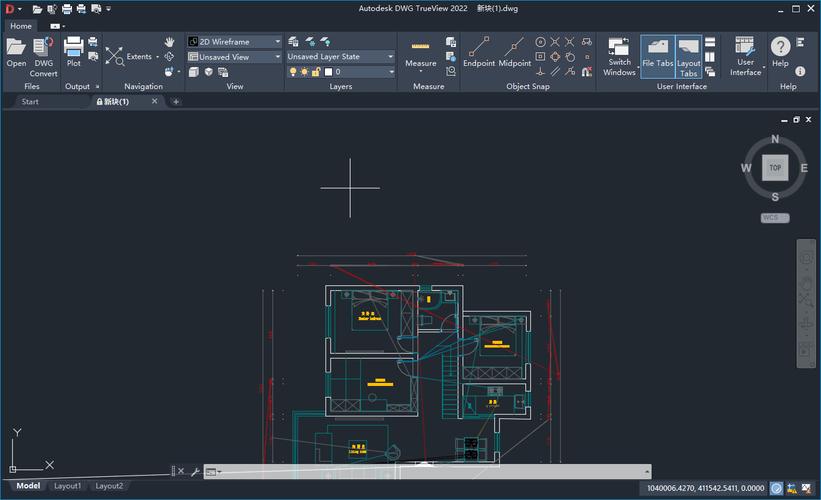Image resolution: width=821 pixels, height=500 pixels.
Task: Click the Zoom Extents crossed-arrows icon
Action: coord(114,56)
